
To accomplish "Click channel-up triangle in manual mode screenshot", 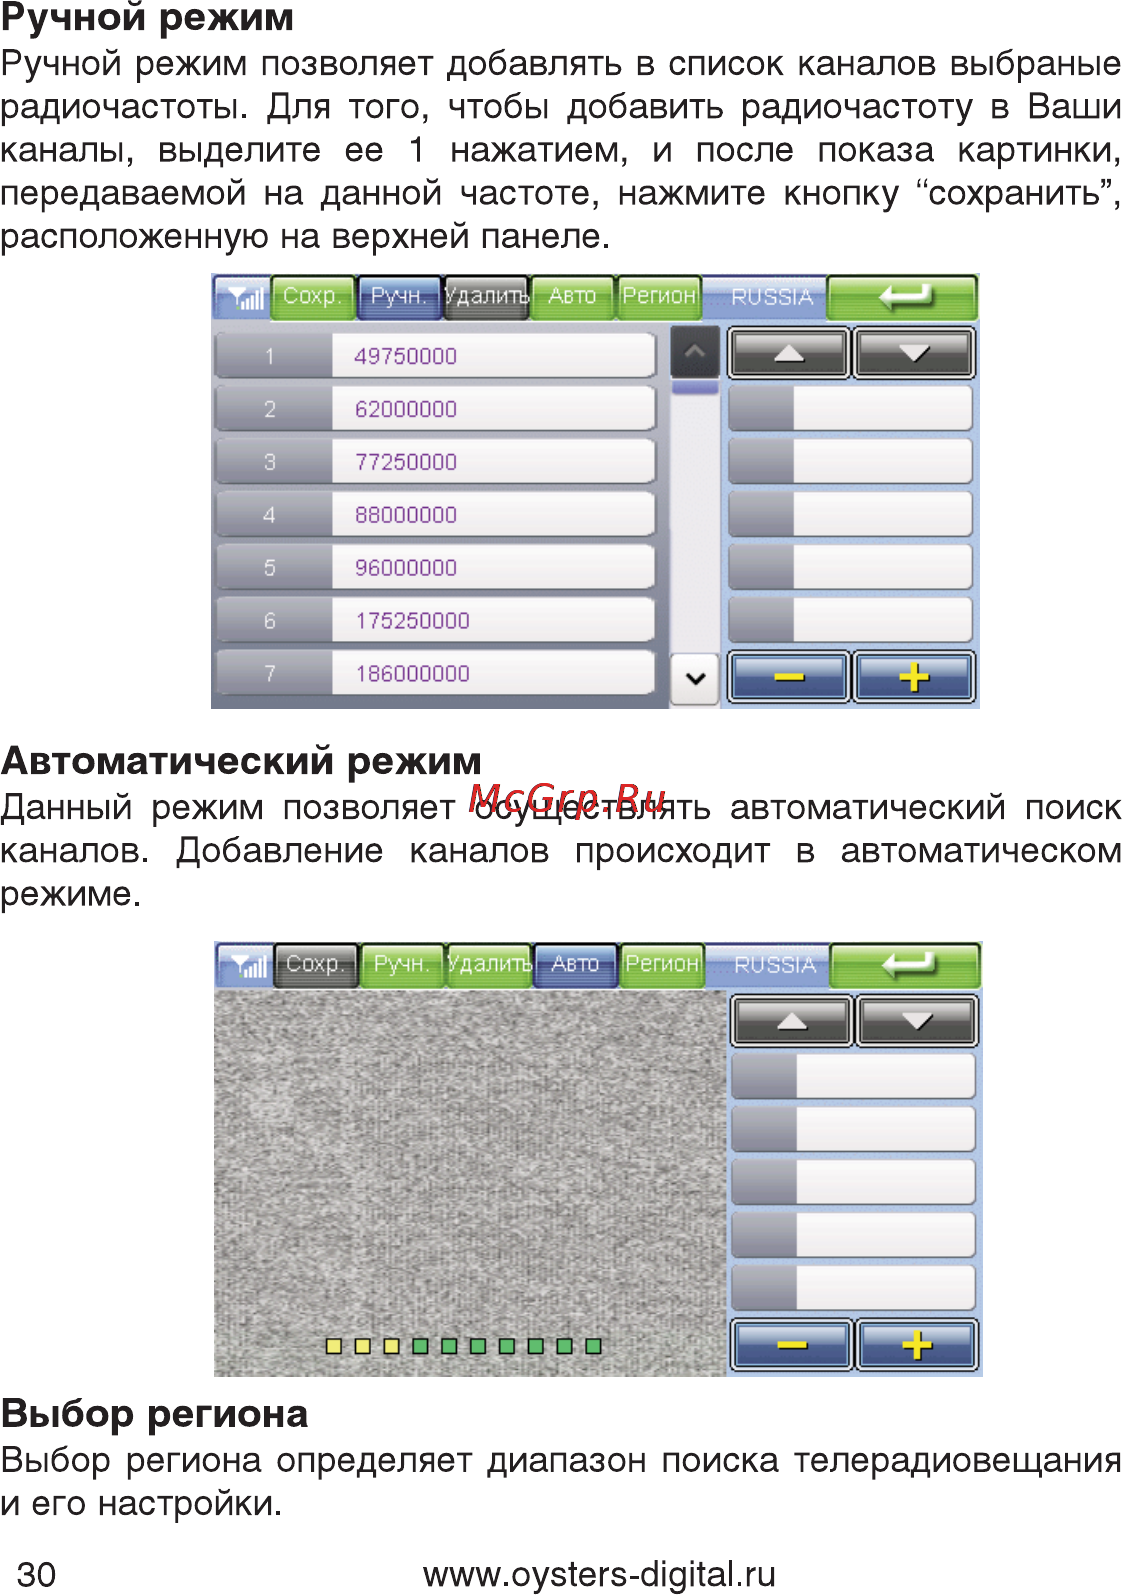I will point(789,353).
